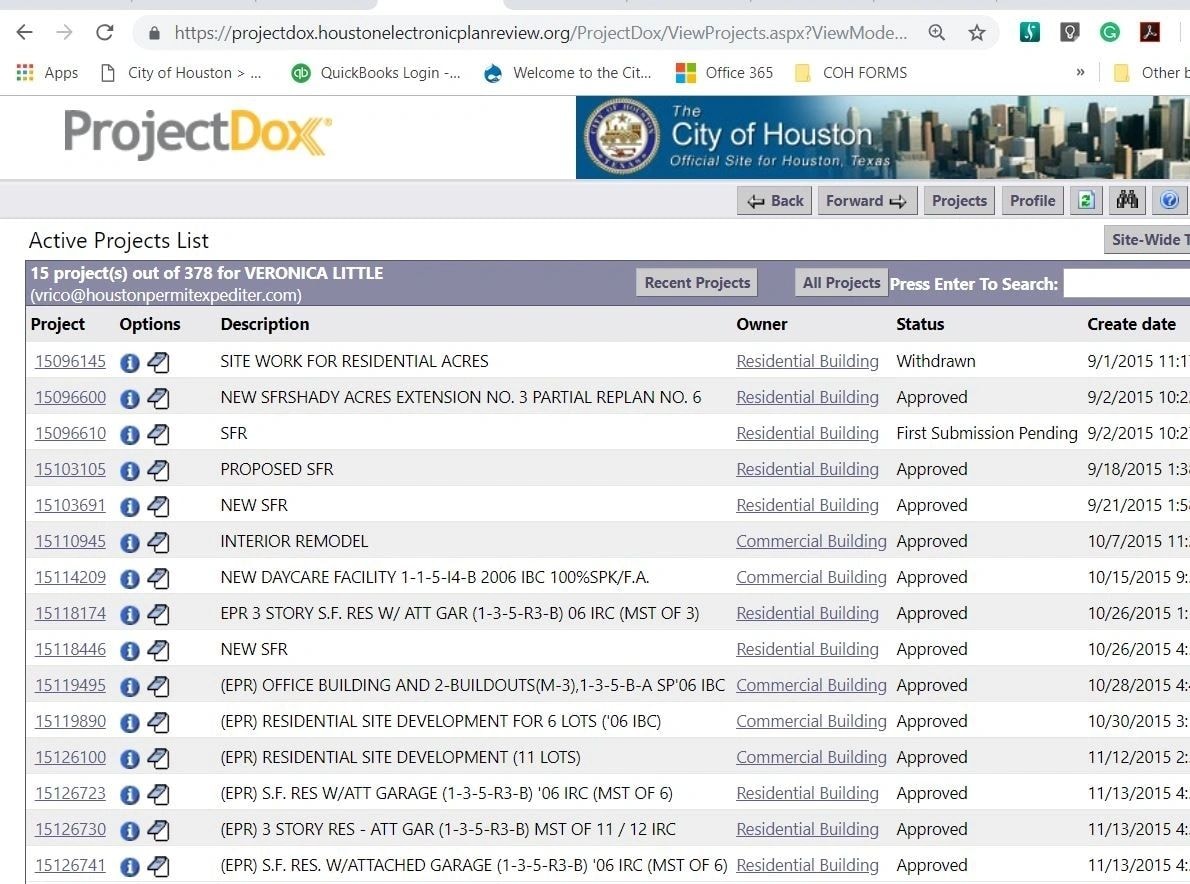Open the Apps bookmarks shortcut
Image resolution: width=1190 pixels, height=884 pixels.
(x=47, y=73)
